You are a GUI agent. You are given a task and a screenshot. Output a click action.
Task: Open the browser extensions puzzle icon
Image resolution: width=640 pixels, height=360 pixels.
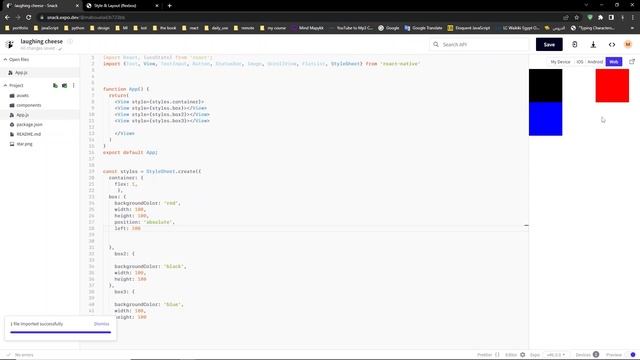point(600,18)
